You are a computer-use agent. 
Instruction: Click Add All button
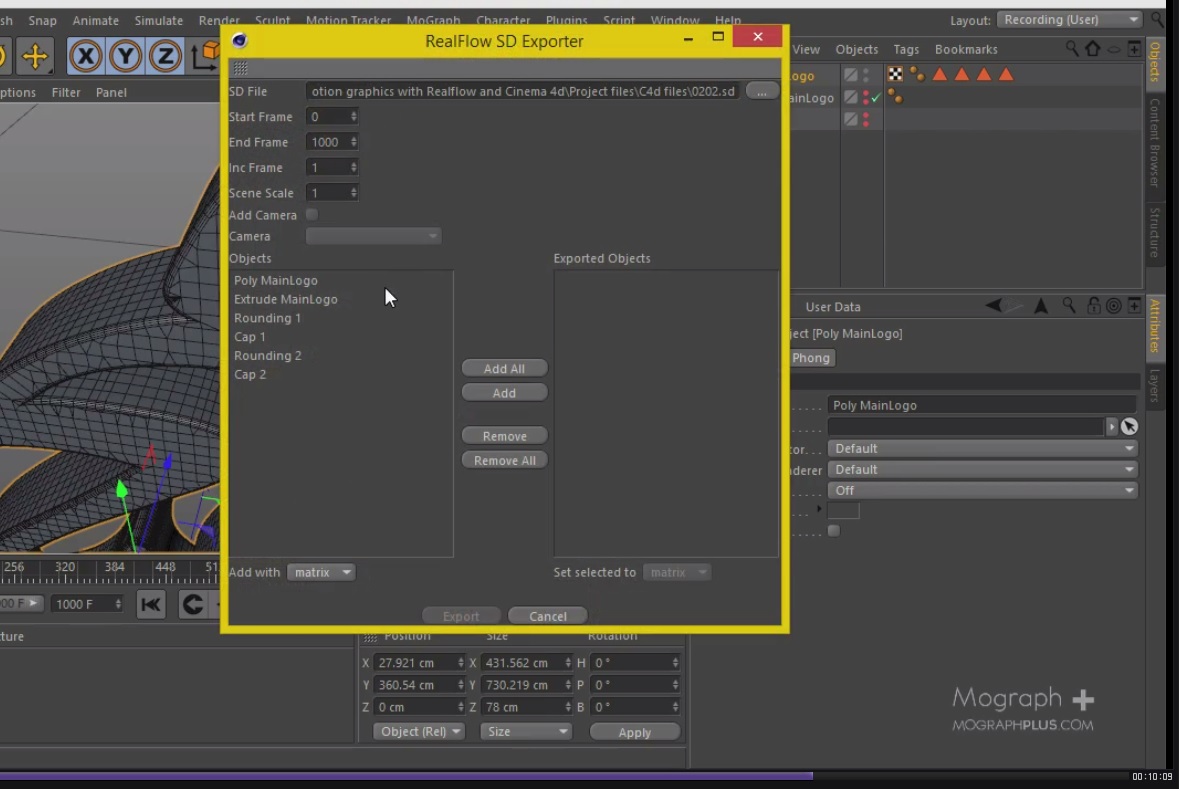505,369
